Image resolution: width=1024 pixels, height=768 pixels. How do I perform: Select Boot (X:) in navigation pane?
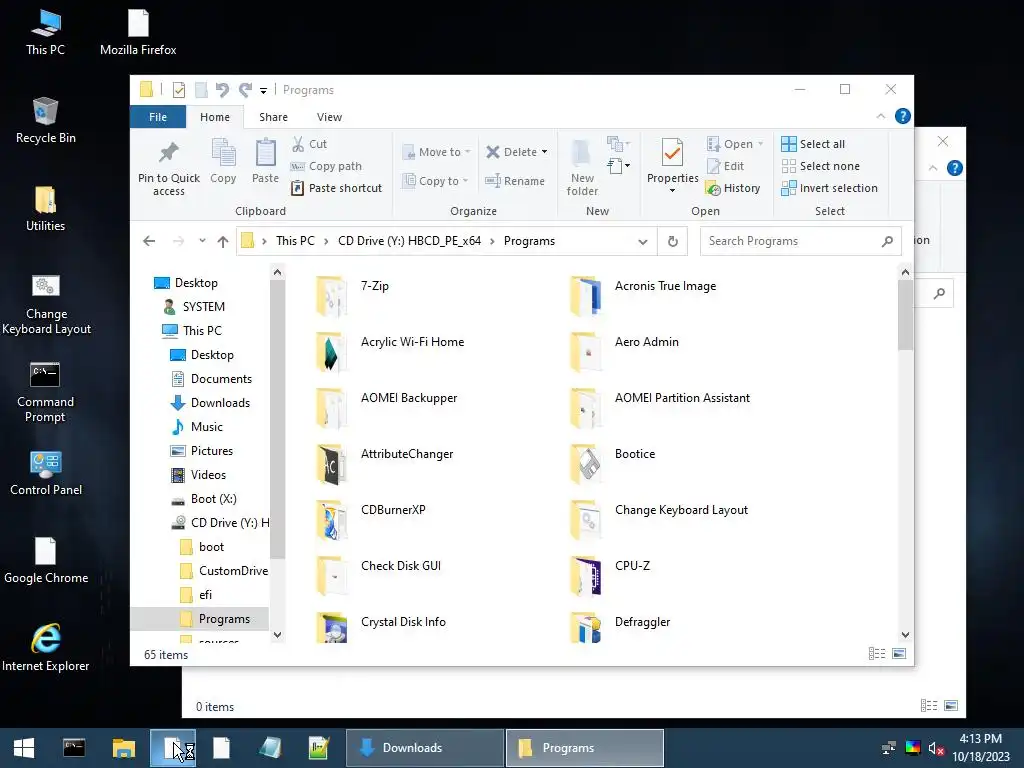[214, 499]
